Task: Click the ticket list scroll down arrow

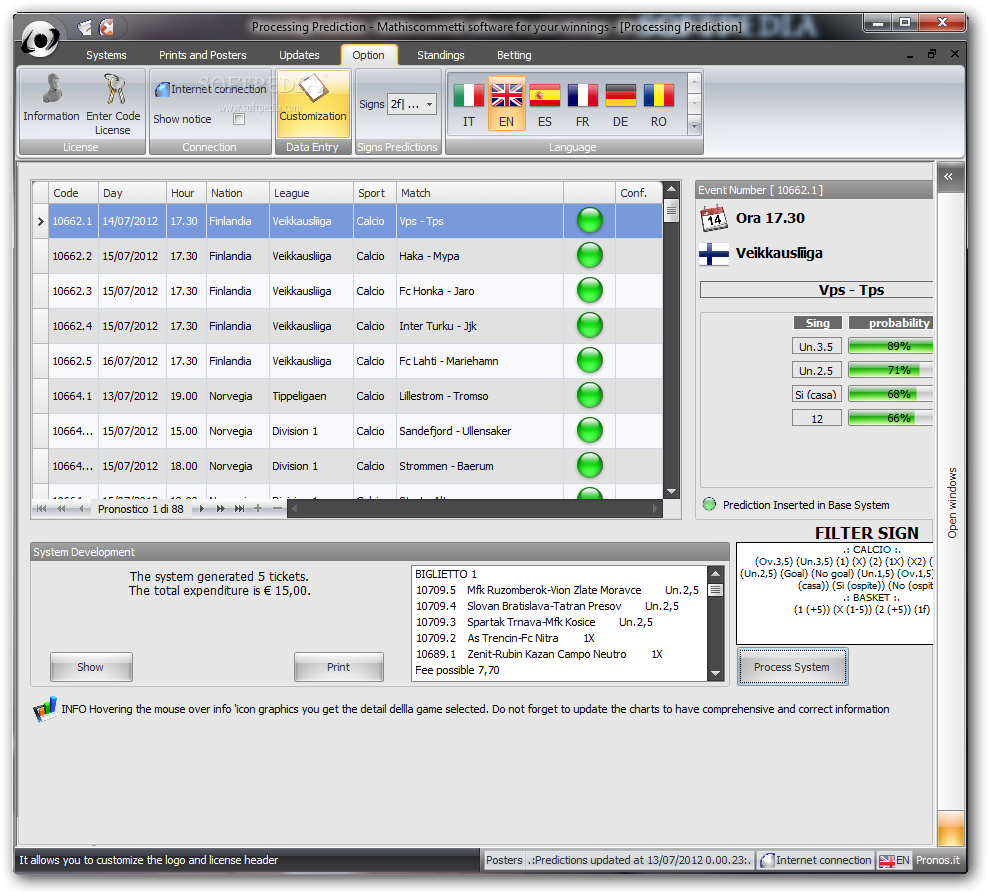Action: tap(715, 674)
